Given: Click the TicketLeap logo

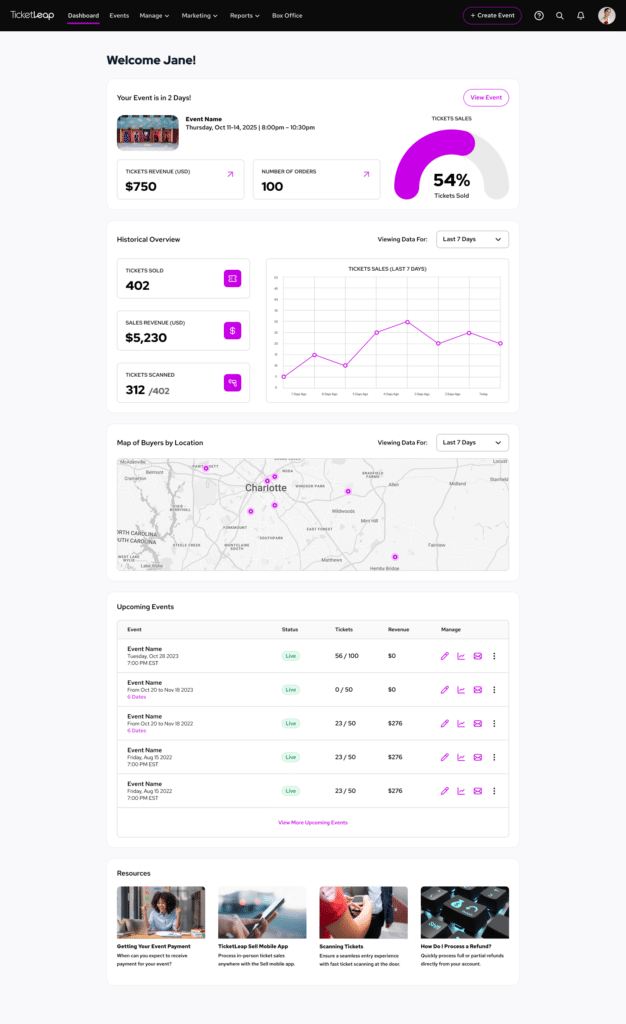Looking at the screenshot, I should tap(32, 15).
